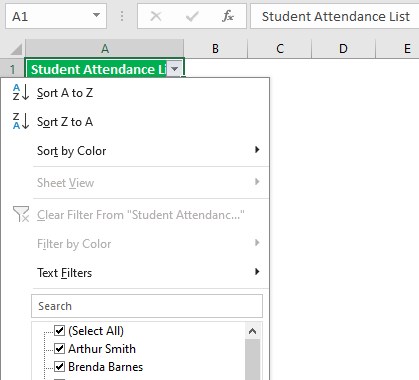Click cell A1 Student Attendance List text
Viewport: 419px width, 380px height.
point(99,69)
